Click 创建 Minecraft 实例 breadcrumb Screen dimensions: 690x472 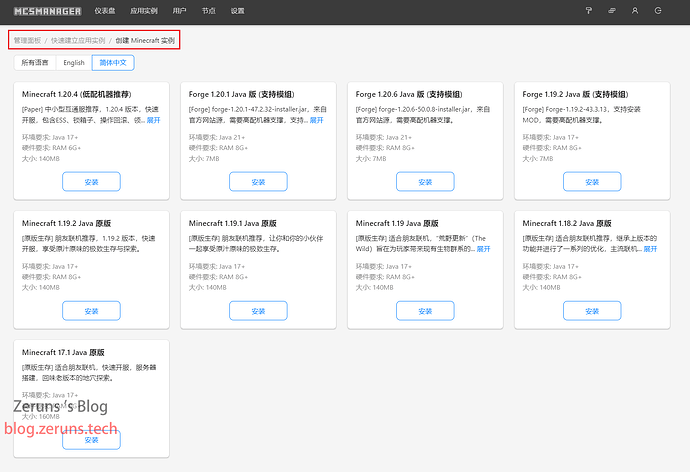pos(145,40)
